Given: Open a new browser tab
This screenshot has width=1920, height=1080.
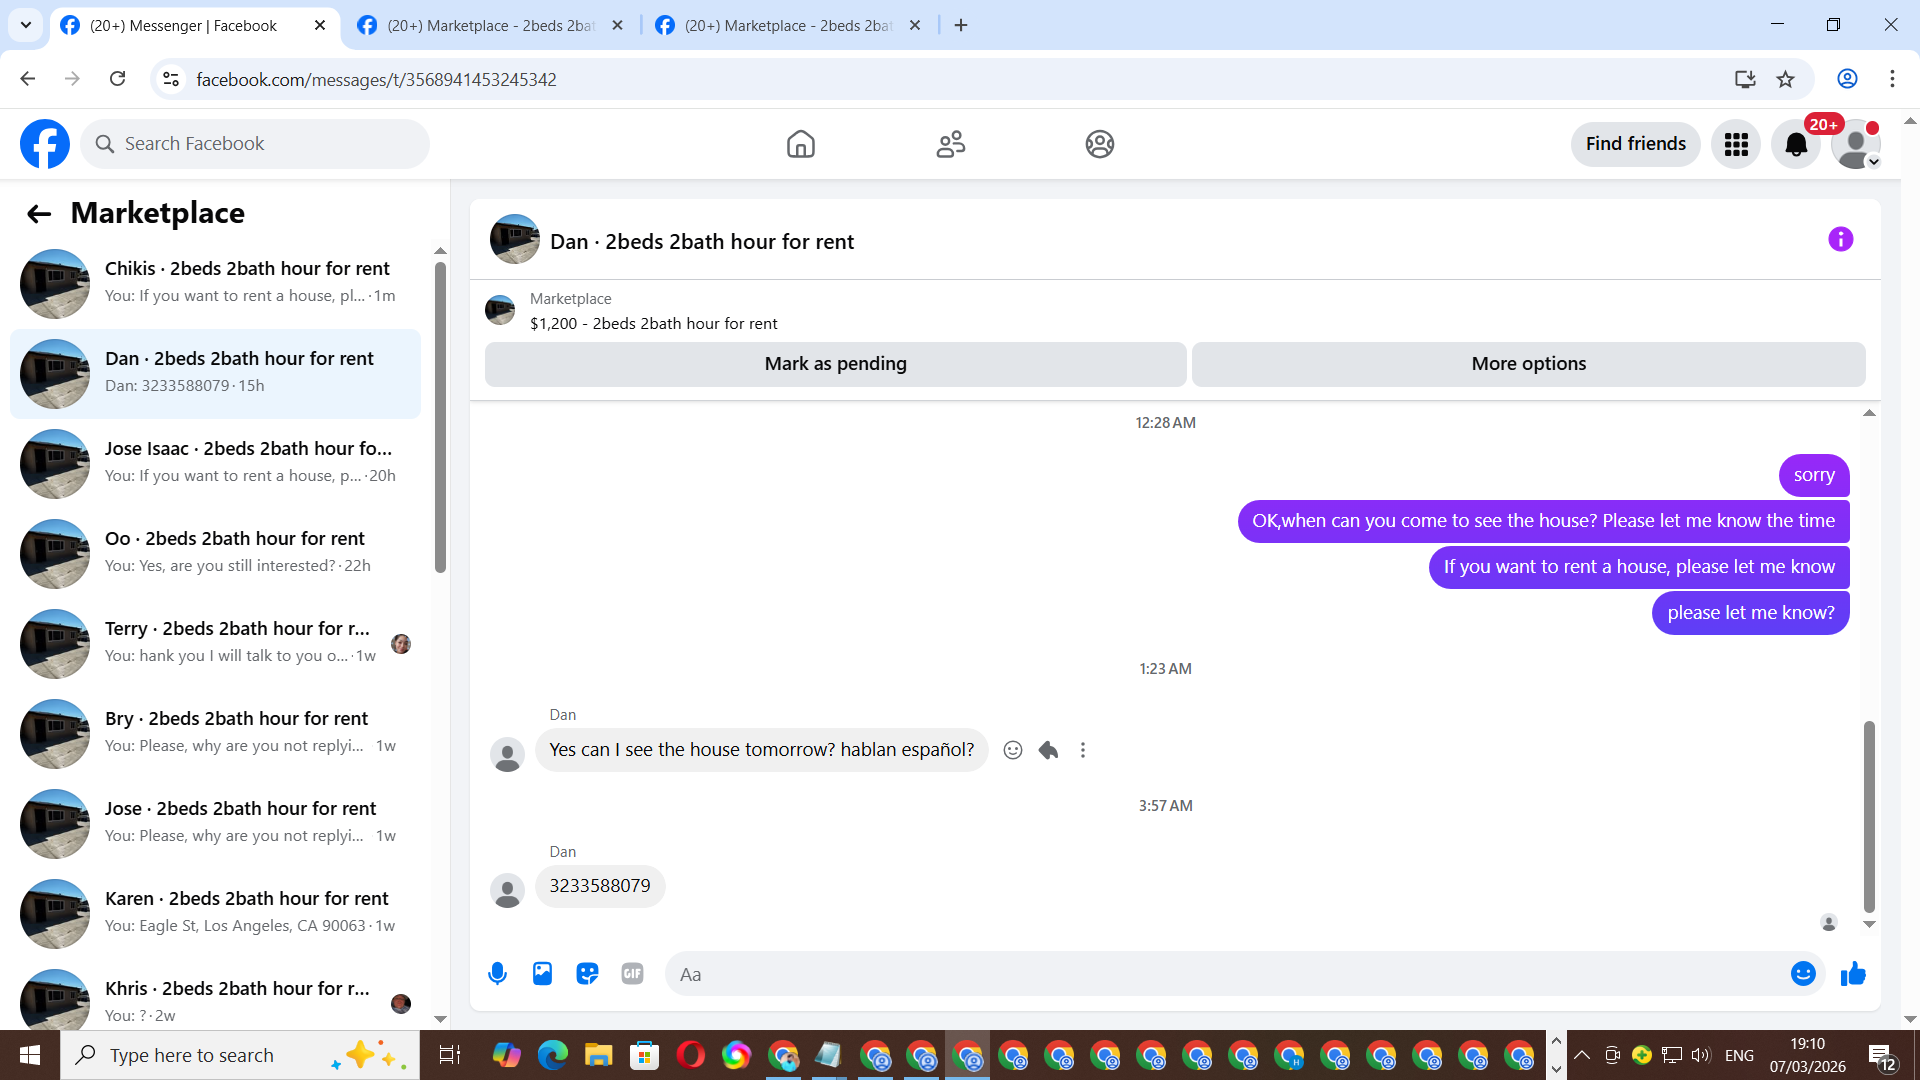Looking at the screenshot, I should 961,26.
